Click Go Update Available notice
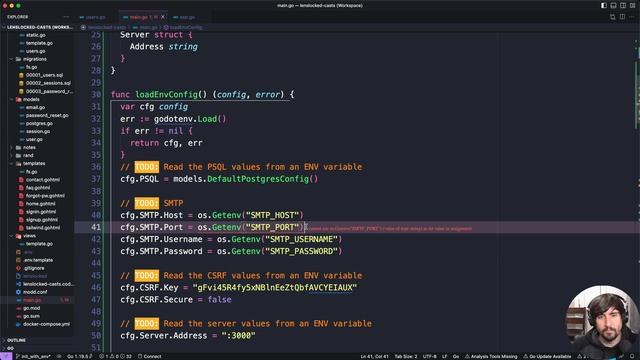The width and height of the screenshot is (640, 360). point(547,356)
